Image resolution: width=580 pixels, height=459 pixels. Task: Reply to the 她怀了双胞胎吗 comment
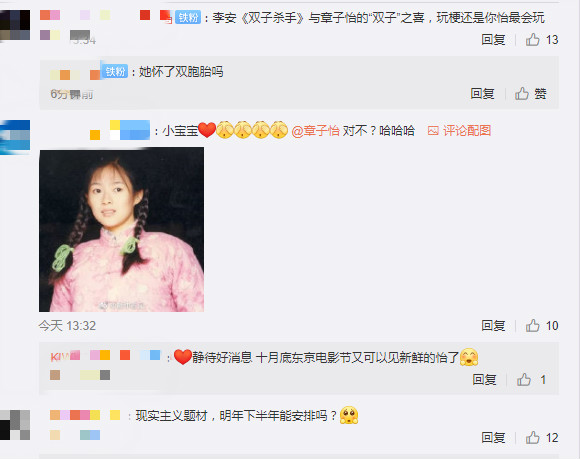click(x=482, y=94)
